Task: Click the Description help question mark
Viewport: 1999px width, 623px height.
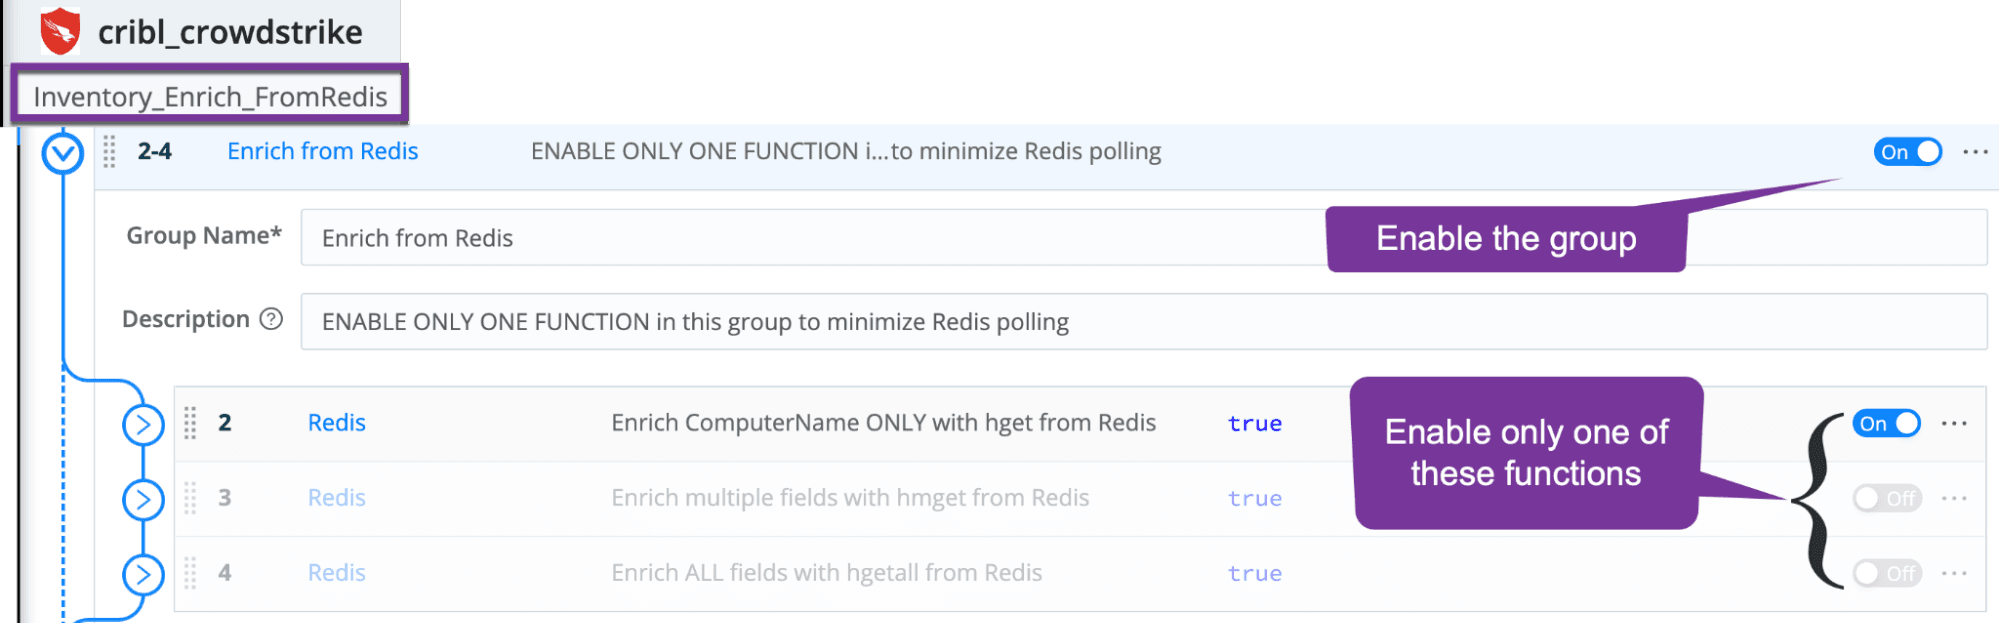Action: (x=271, y=319)
